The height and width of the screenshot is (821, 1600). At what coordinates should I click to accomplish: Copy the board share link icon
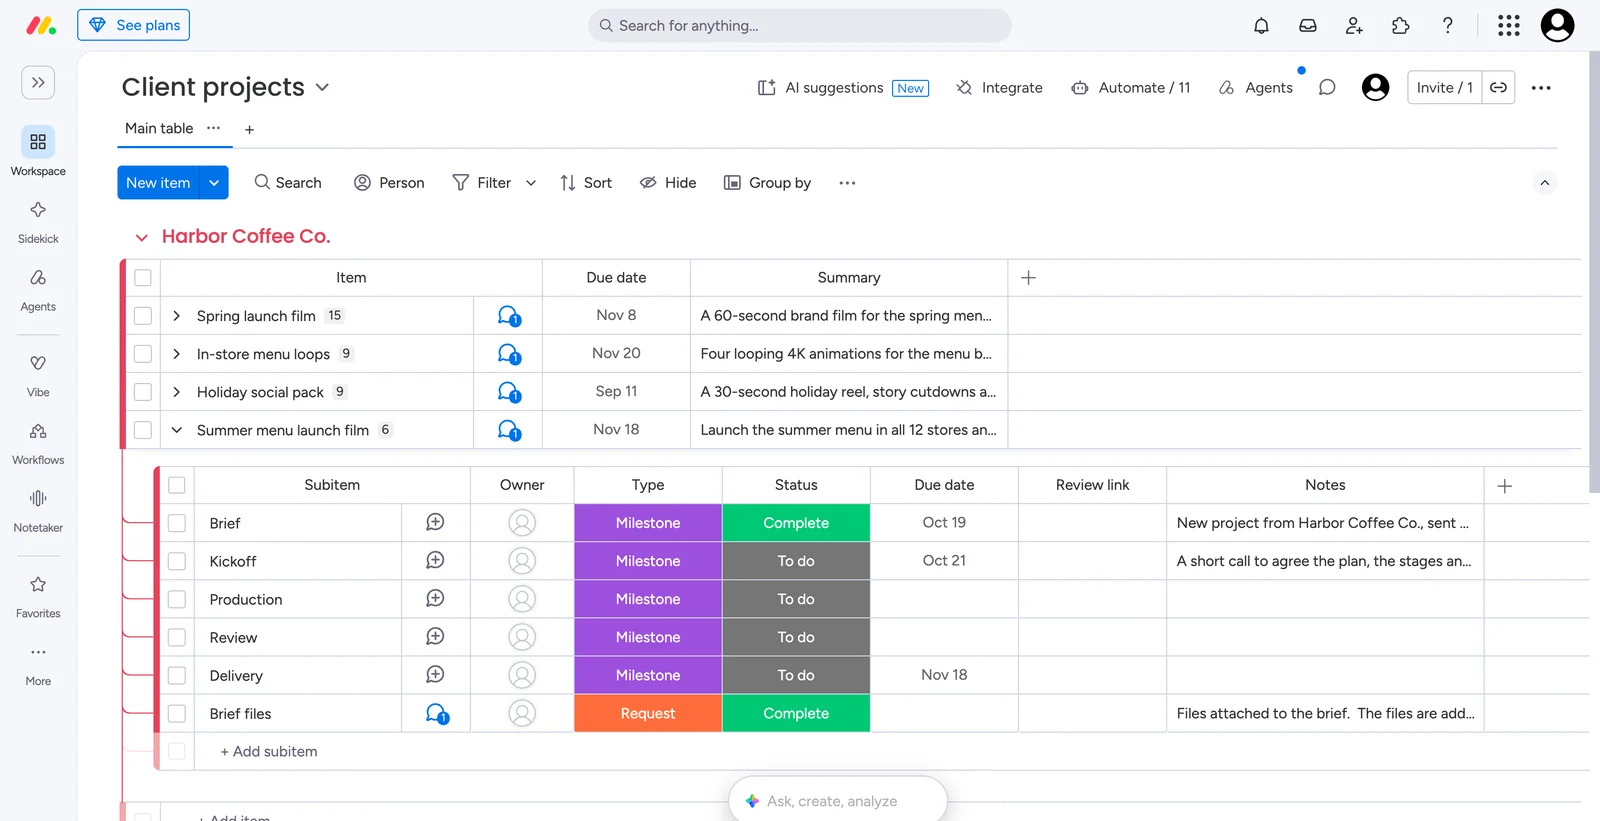(x=1498, y=88)
